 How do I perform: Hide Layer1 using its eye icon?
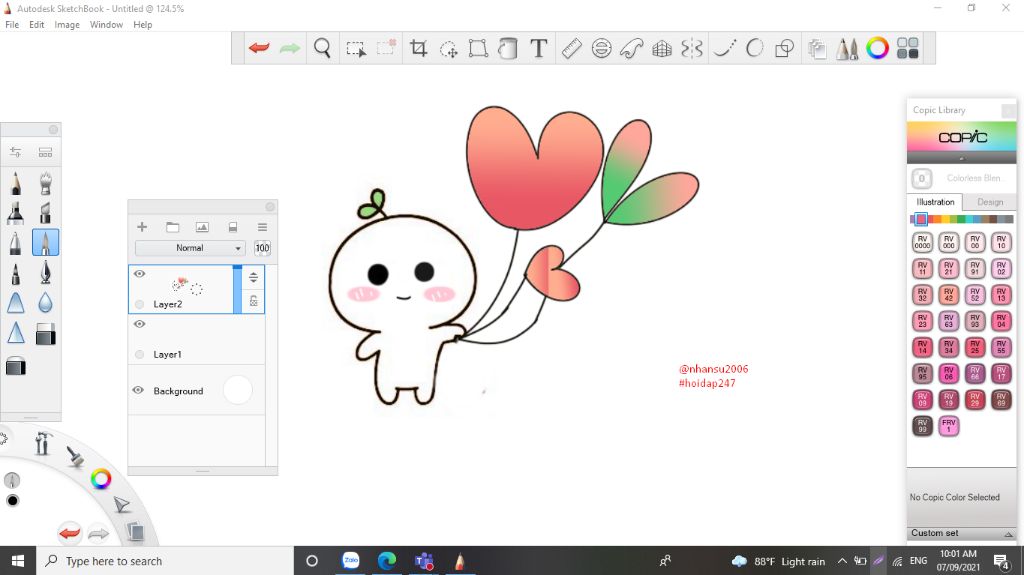pyautogui.click(x=139, y=324)
